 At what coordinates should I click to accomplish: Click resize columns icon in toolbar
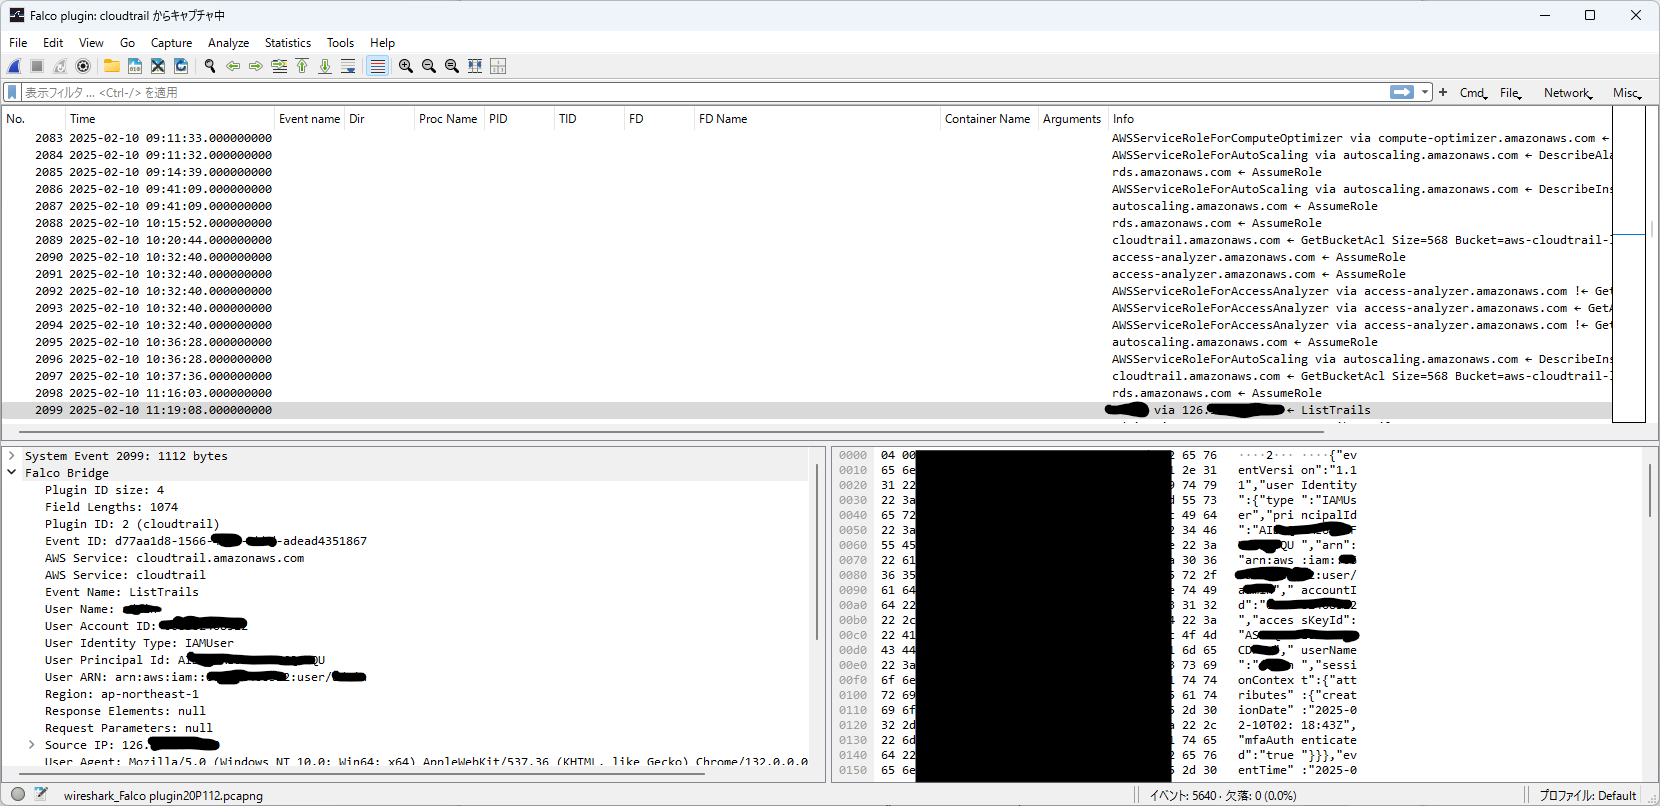tap(475, 66)
